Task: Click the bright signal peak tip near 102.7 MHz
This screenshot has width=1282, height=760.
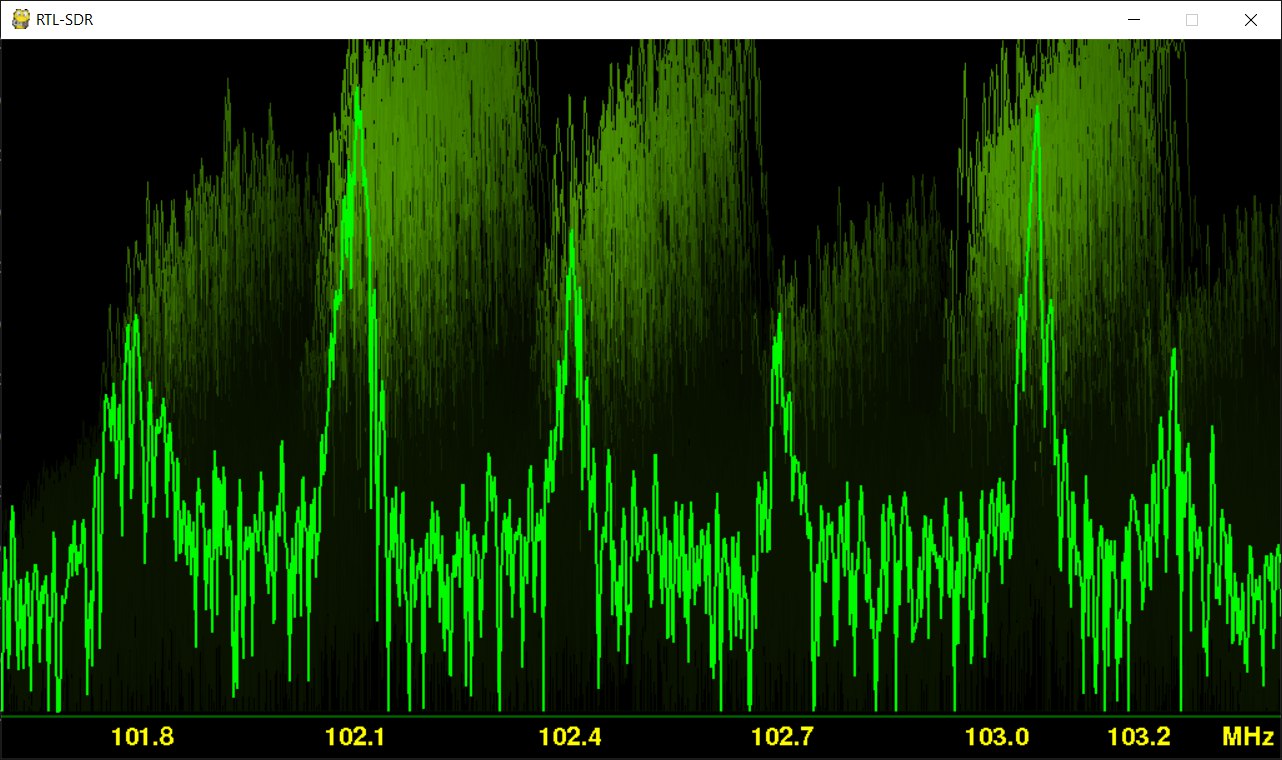Action: [x=777, y=318]
